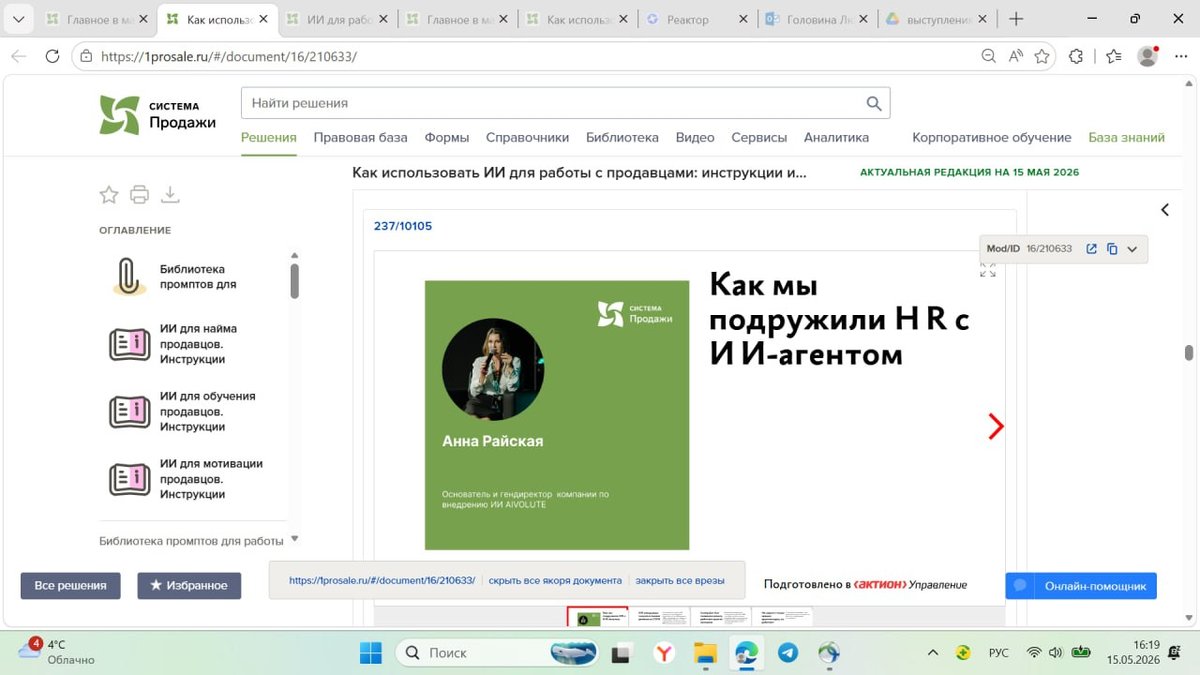This screenshot has width=1200, height=675.
Task: Click the page vertical scrollbar thumb
Action: pos(1189,353)
